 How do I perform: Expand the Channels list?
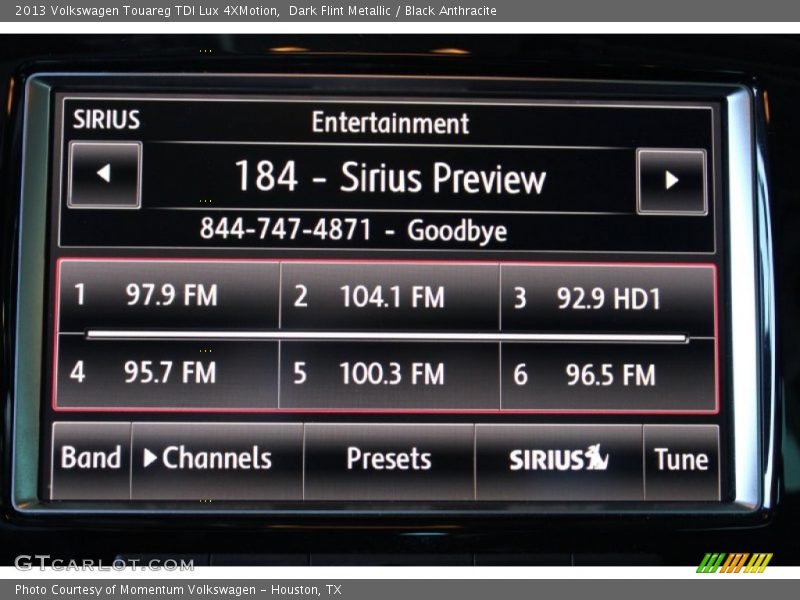point(216,459)
